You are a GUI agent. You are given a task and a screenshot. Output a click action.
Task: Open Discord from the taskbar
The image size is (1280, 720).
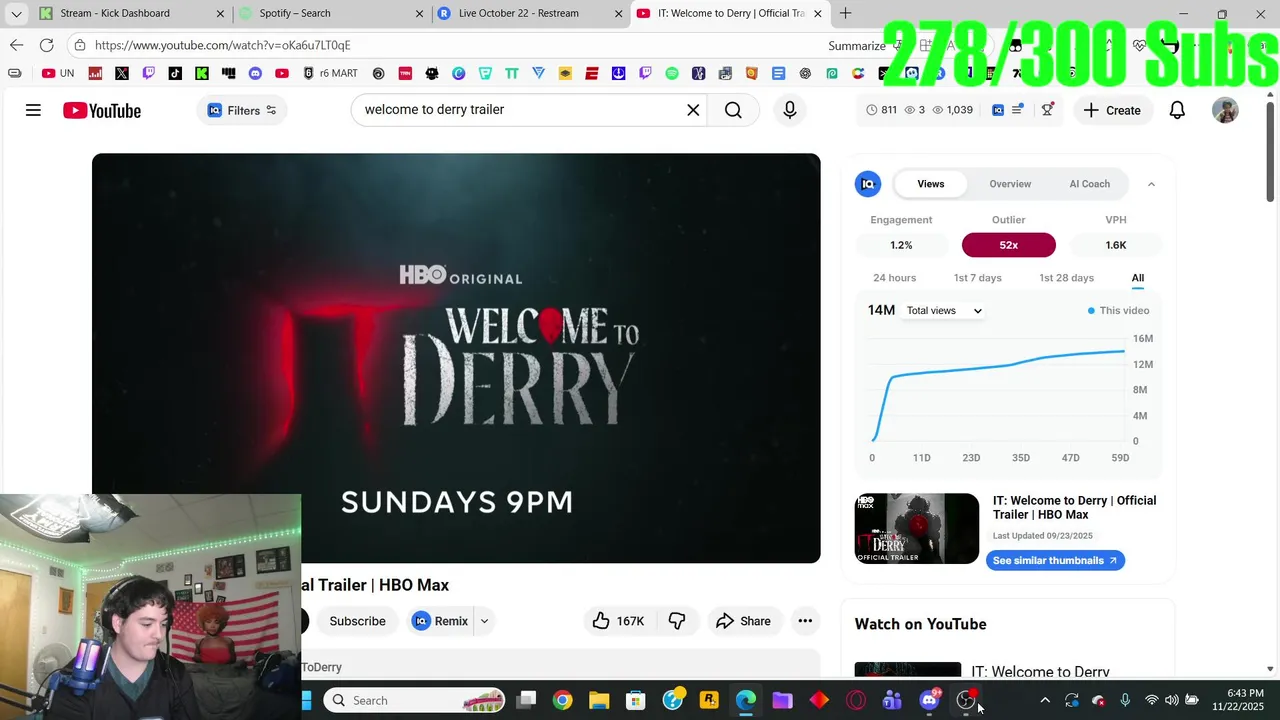[x=929, y=700]
